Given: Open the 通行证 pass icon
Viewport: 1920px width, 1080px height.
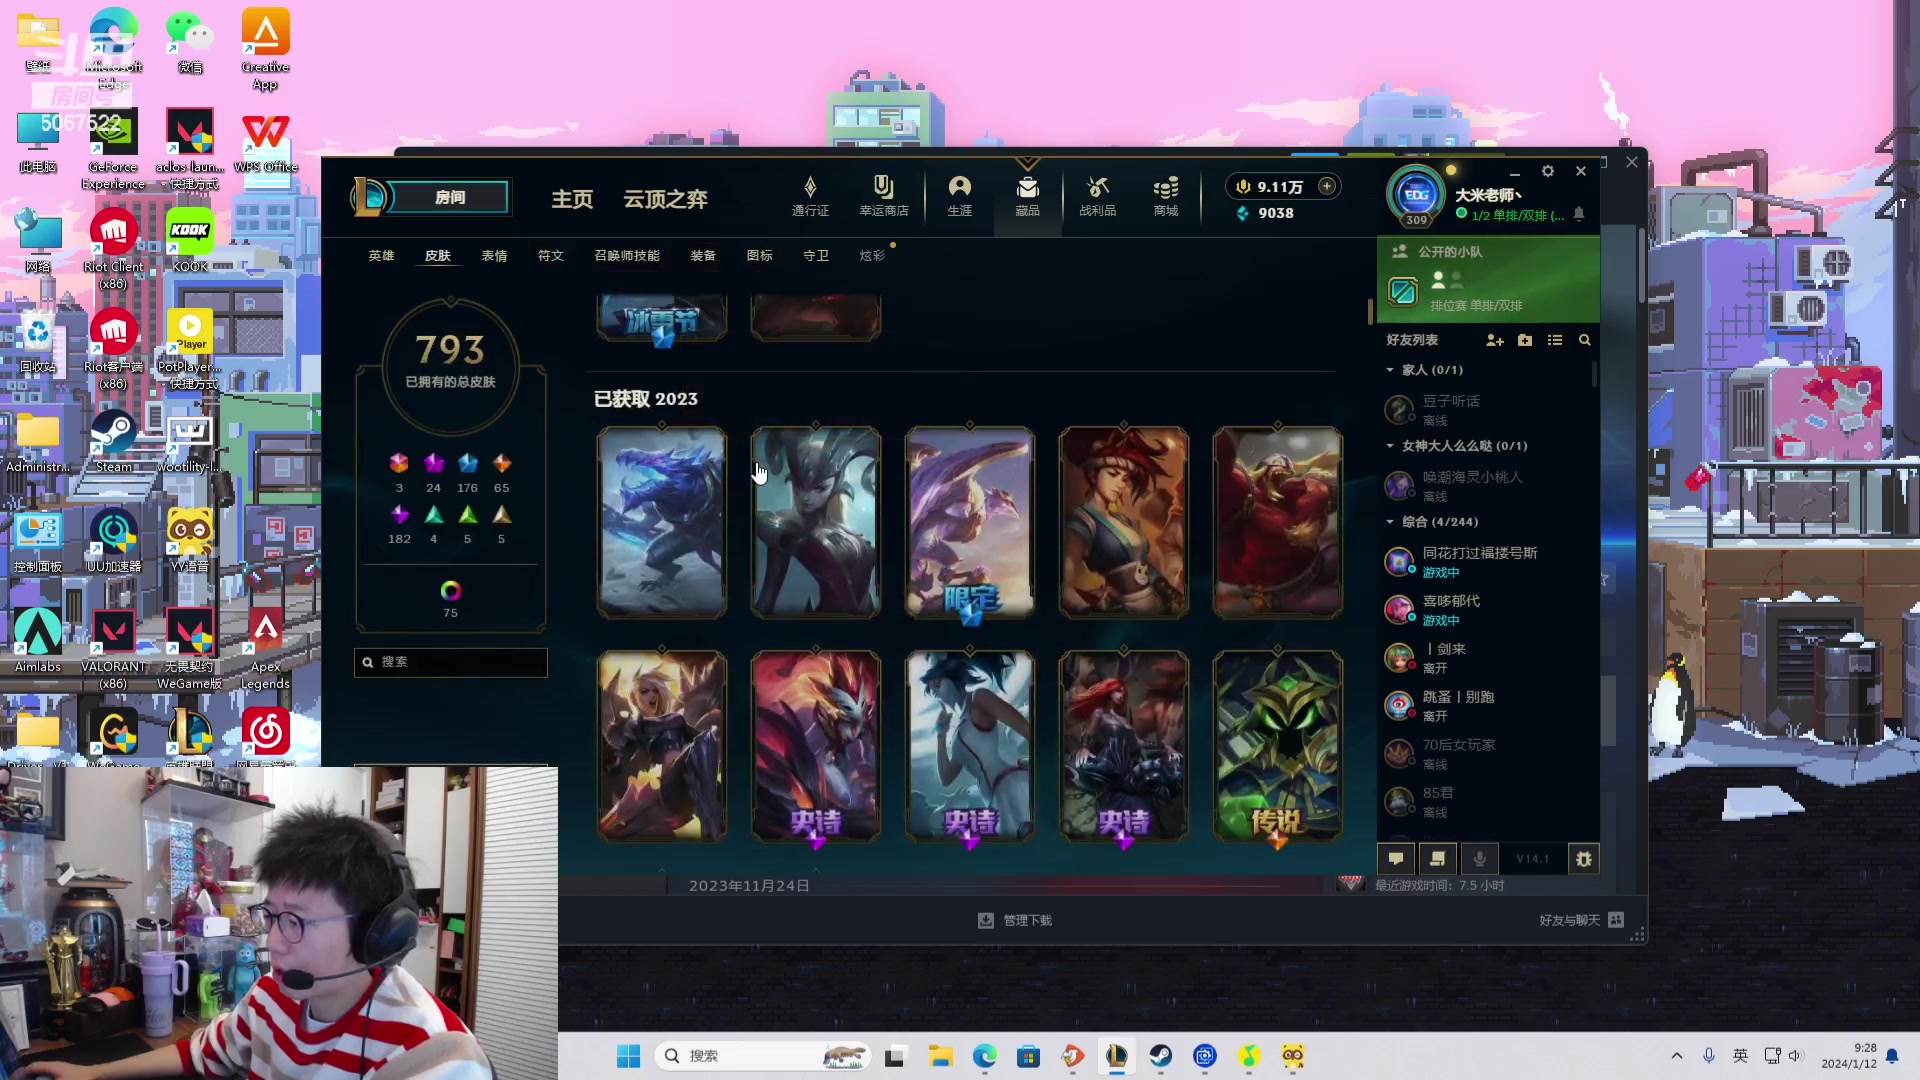Looking at the screenshot, I should tap(810, 196).
